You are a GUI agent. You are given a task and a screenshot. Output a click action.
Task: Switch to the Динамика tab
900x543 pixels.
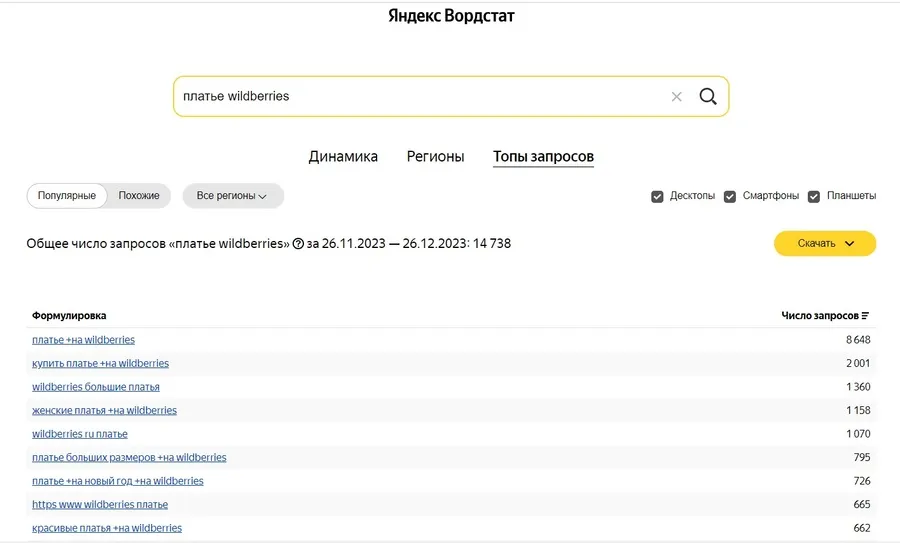(x=343, y=157)
